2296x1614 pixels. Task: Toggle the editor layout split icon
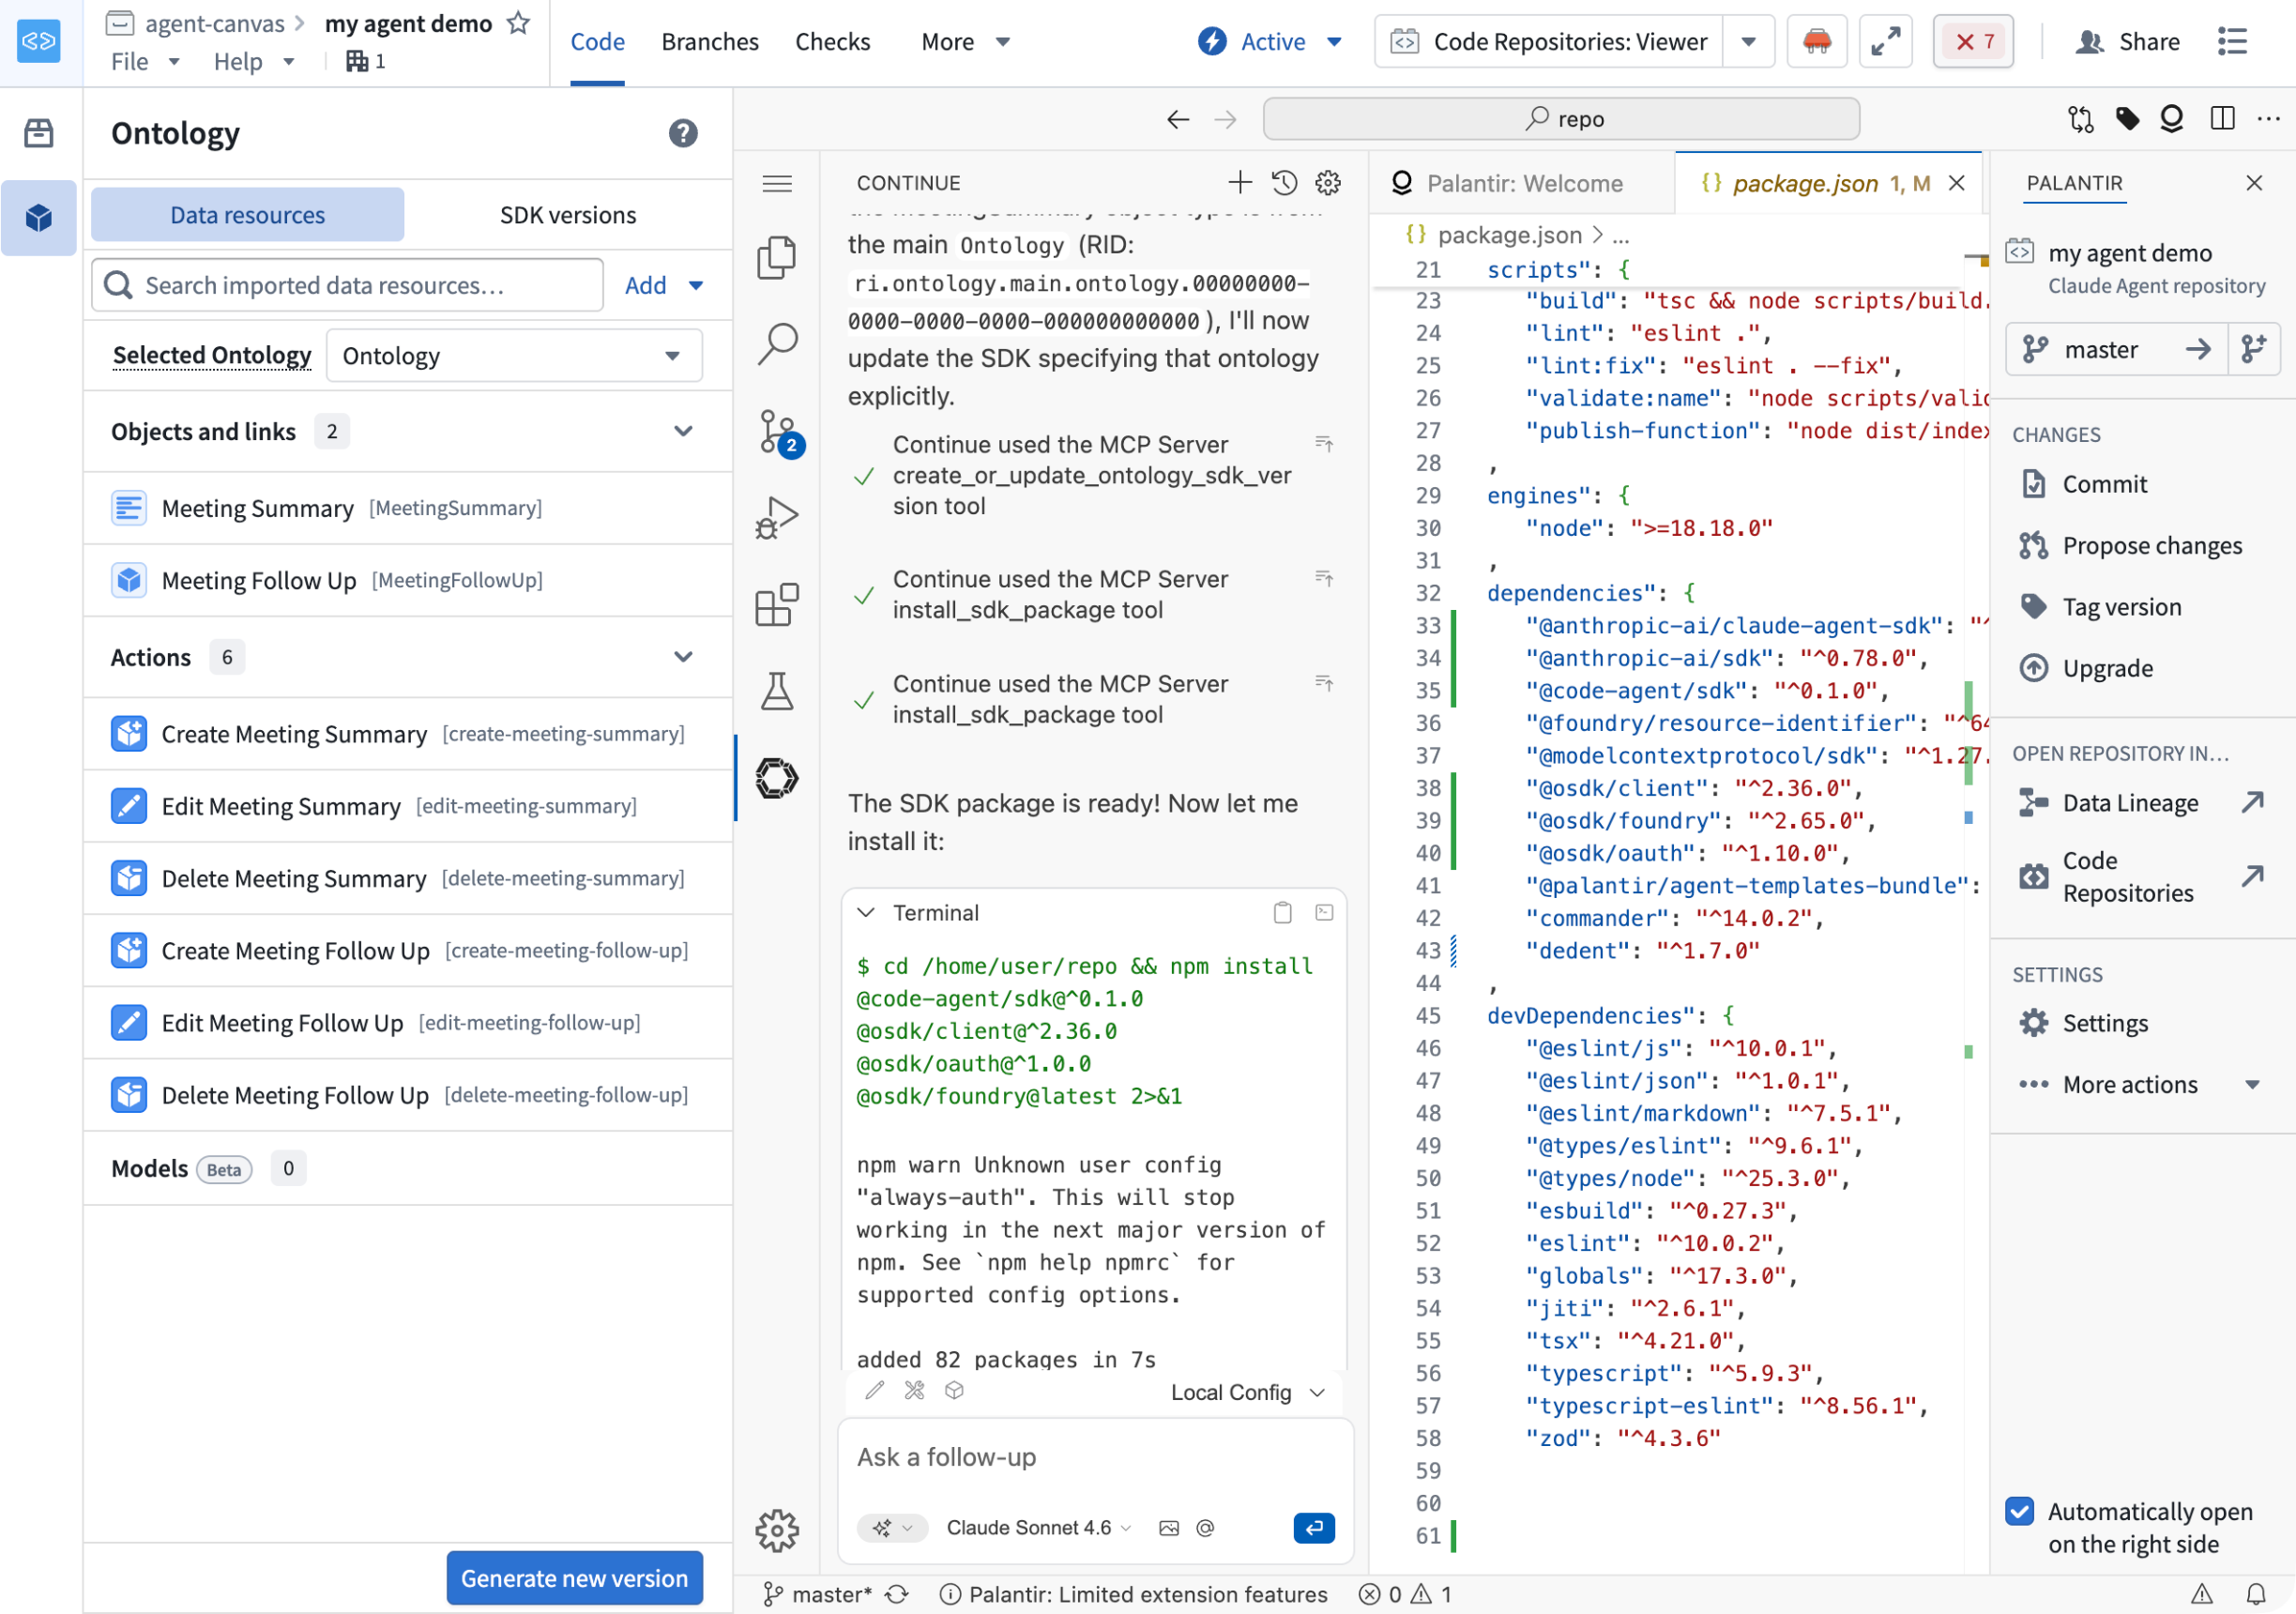click(x=2222, y=119)
